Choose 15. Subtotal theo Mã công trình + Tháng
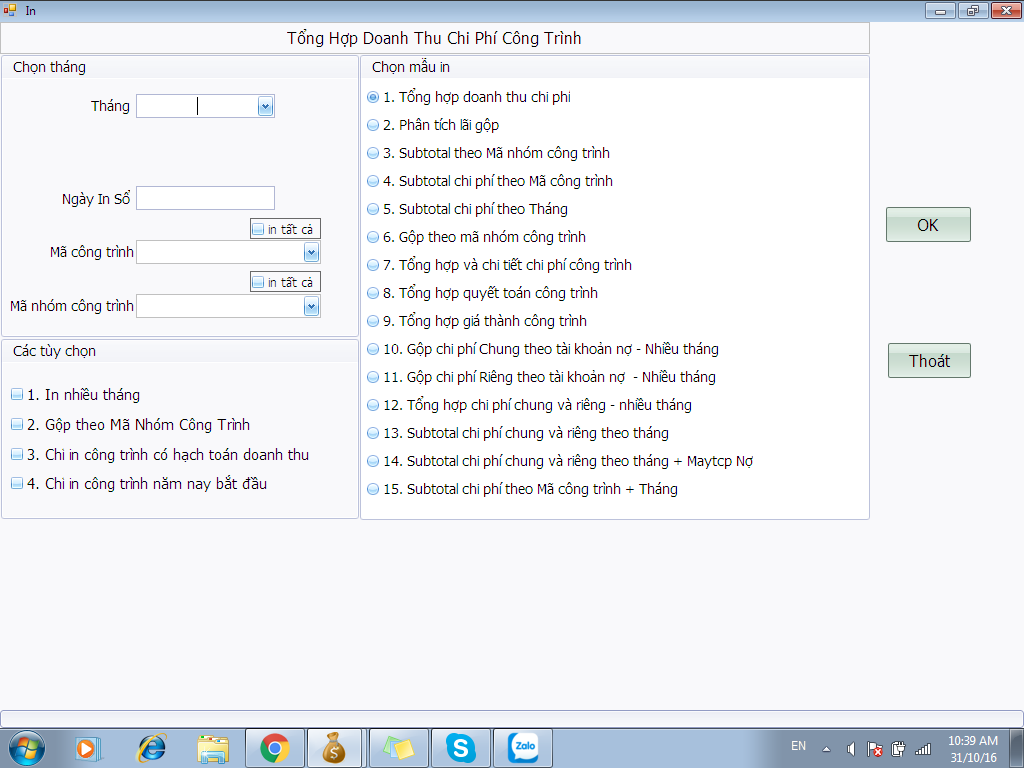1024x768 pixels. point(373,490)
